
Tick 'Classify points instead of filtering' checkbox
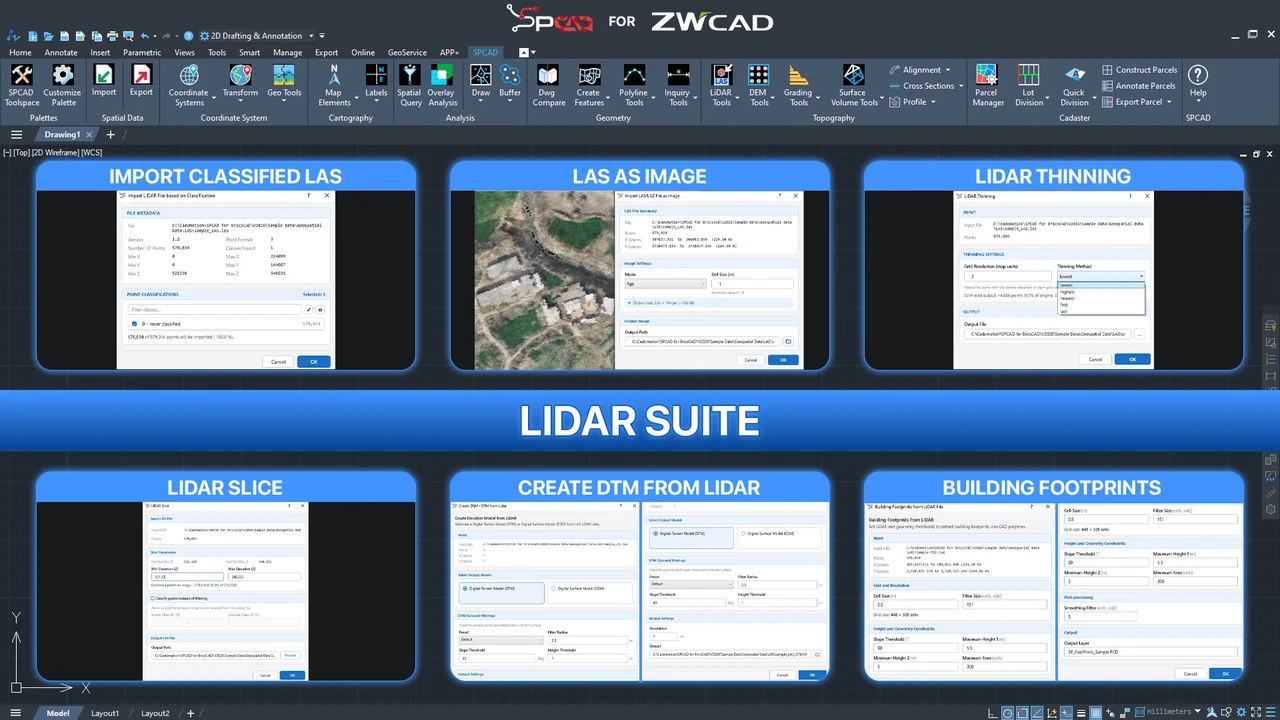point(152,598)
